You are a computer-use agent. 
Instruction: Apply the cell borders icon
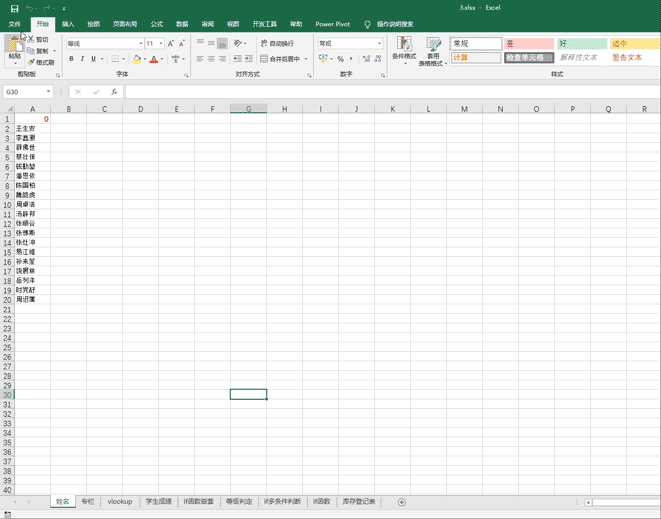coord(115,59)
